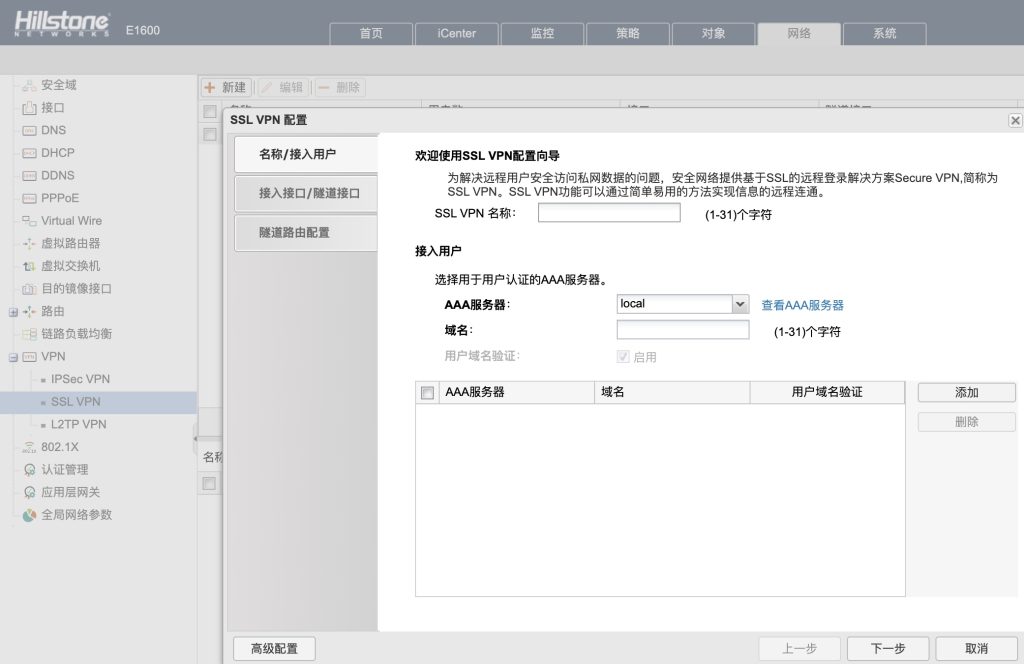Viewport: 1024px width, 664px height.
Task: Collapse the VPN tree node
Action: point(13,357)
